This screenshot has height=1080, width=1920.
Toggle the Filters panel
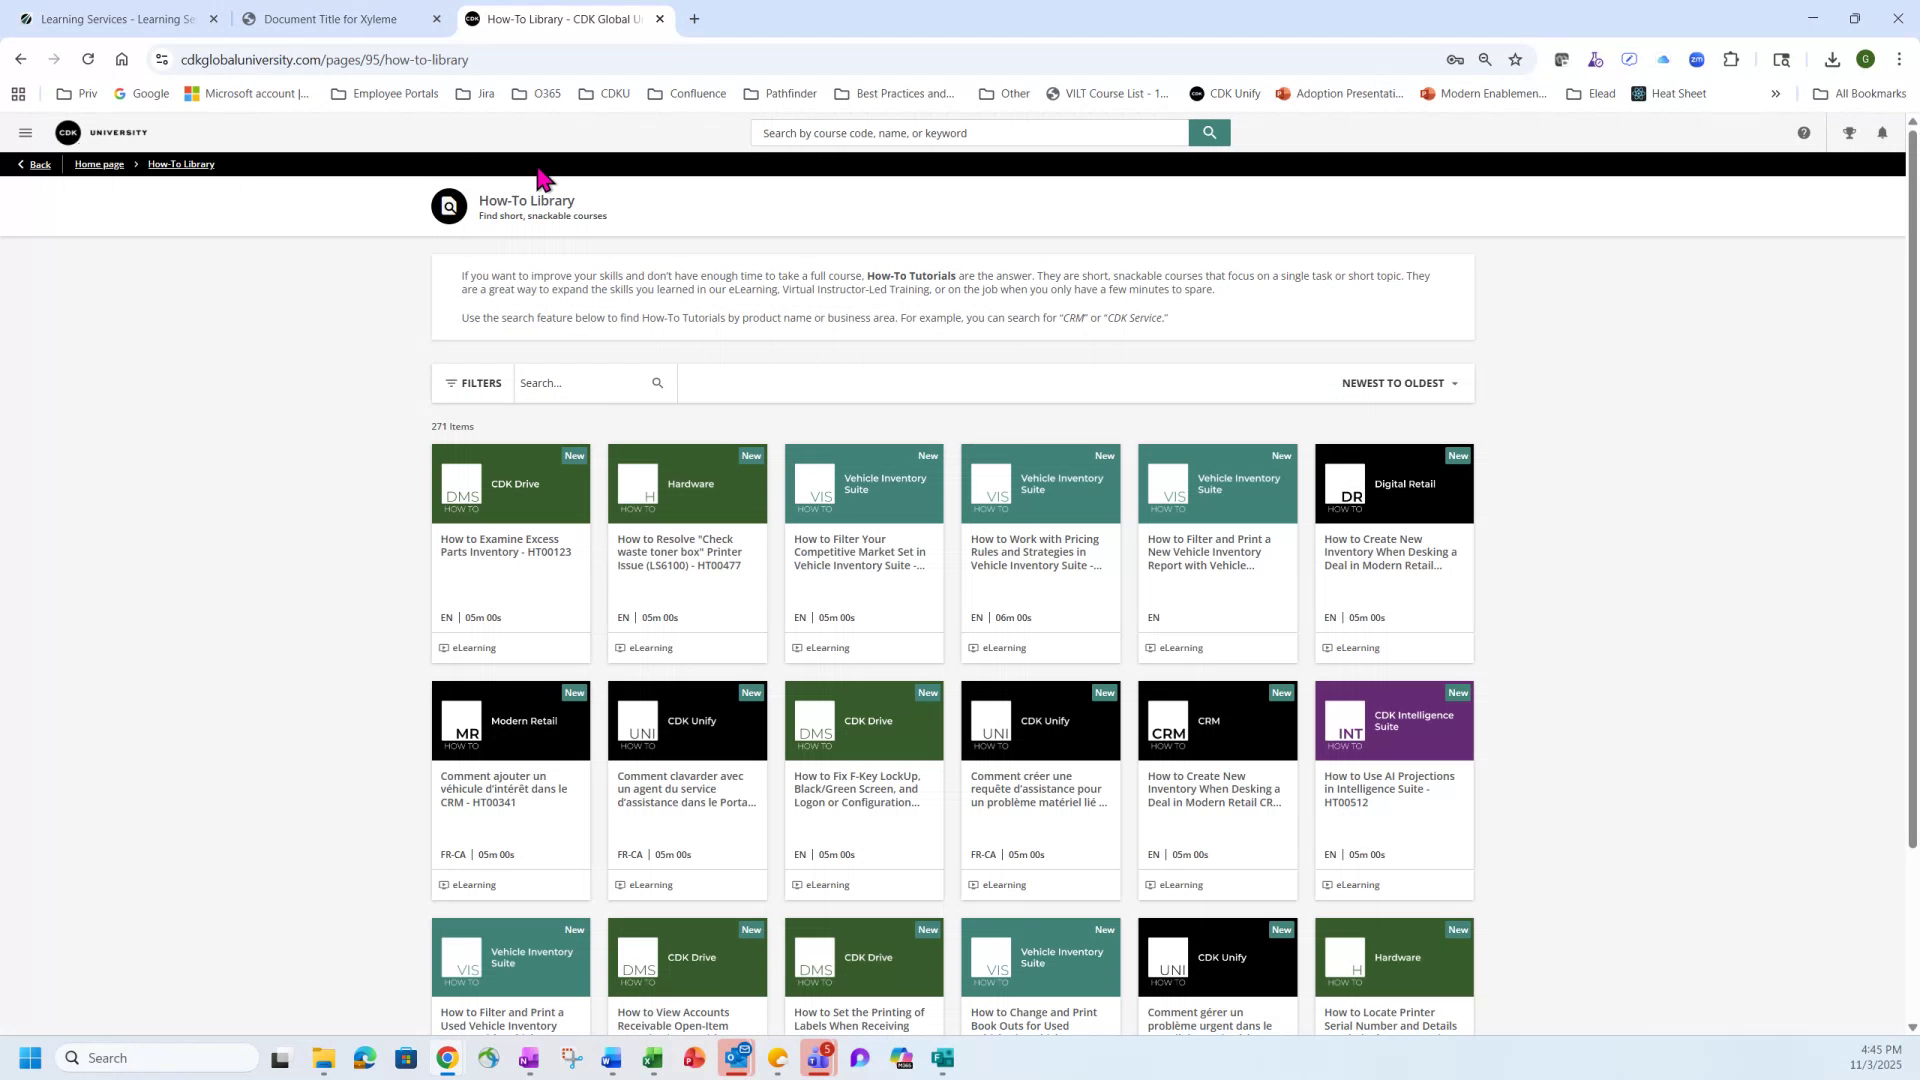tap(471, 382)
